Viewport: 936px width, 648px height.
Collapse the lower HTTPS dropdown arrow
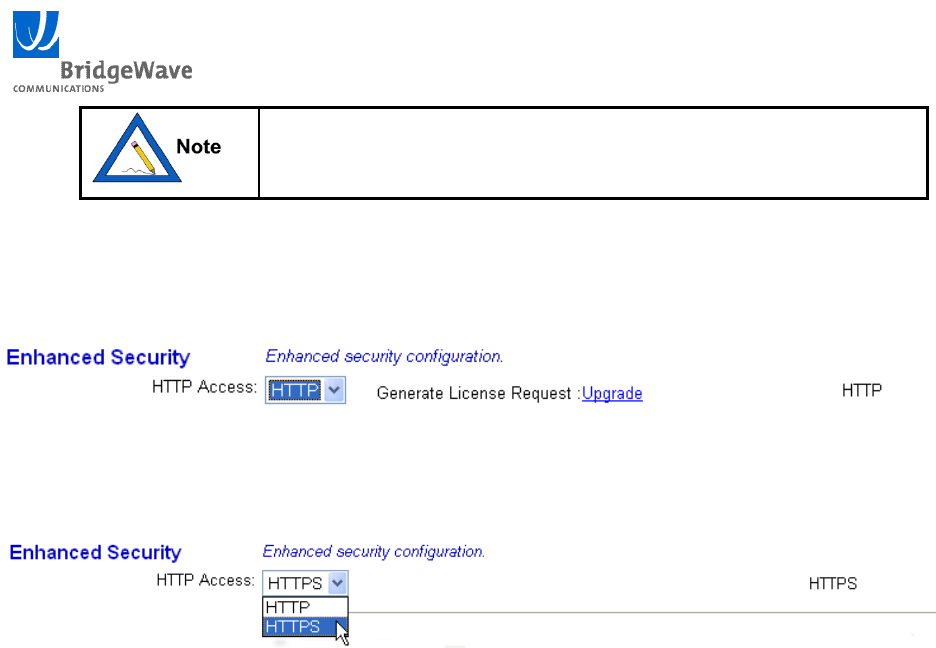click(338, 583)
